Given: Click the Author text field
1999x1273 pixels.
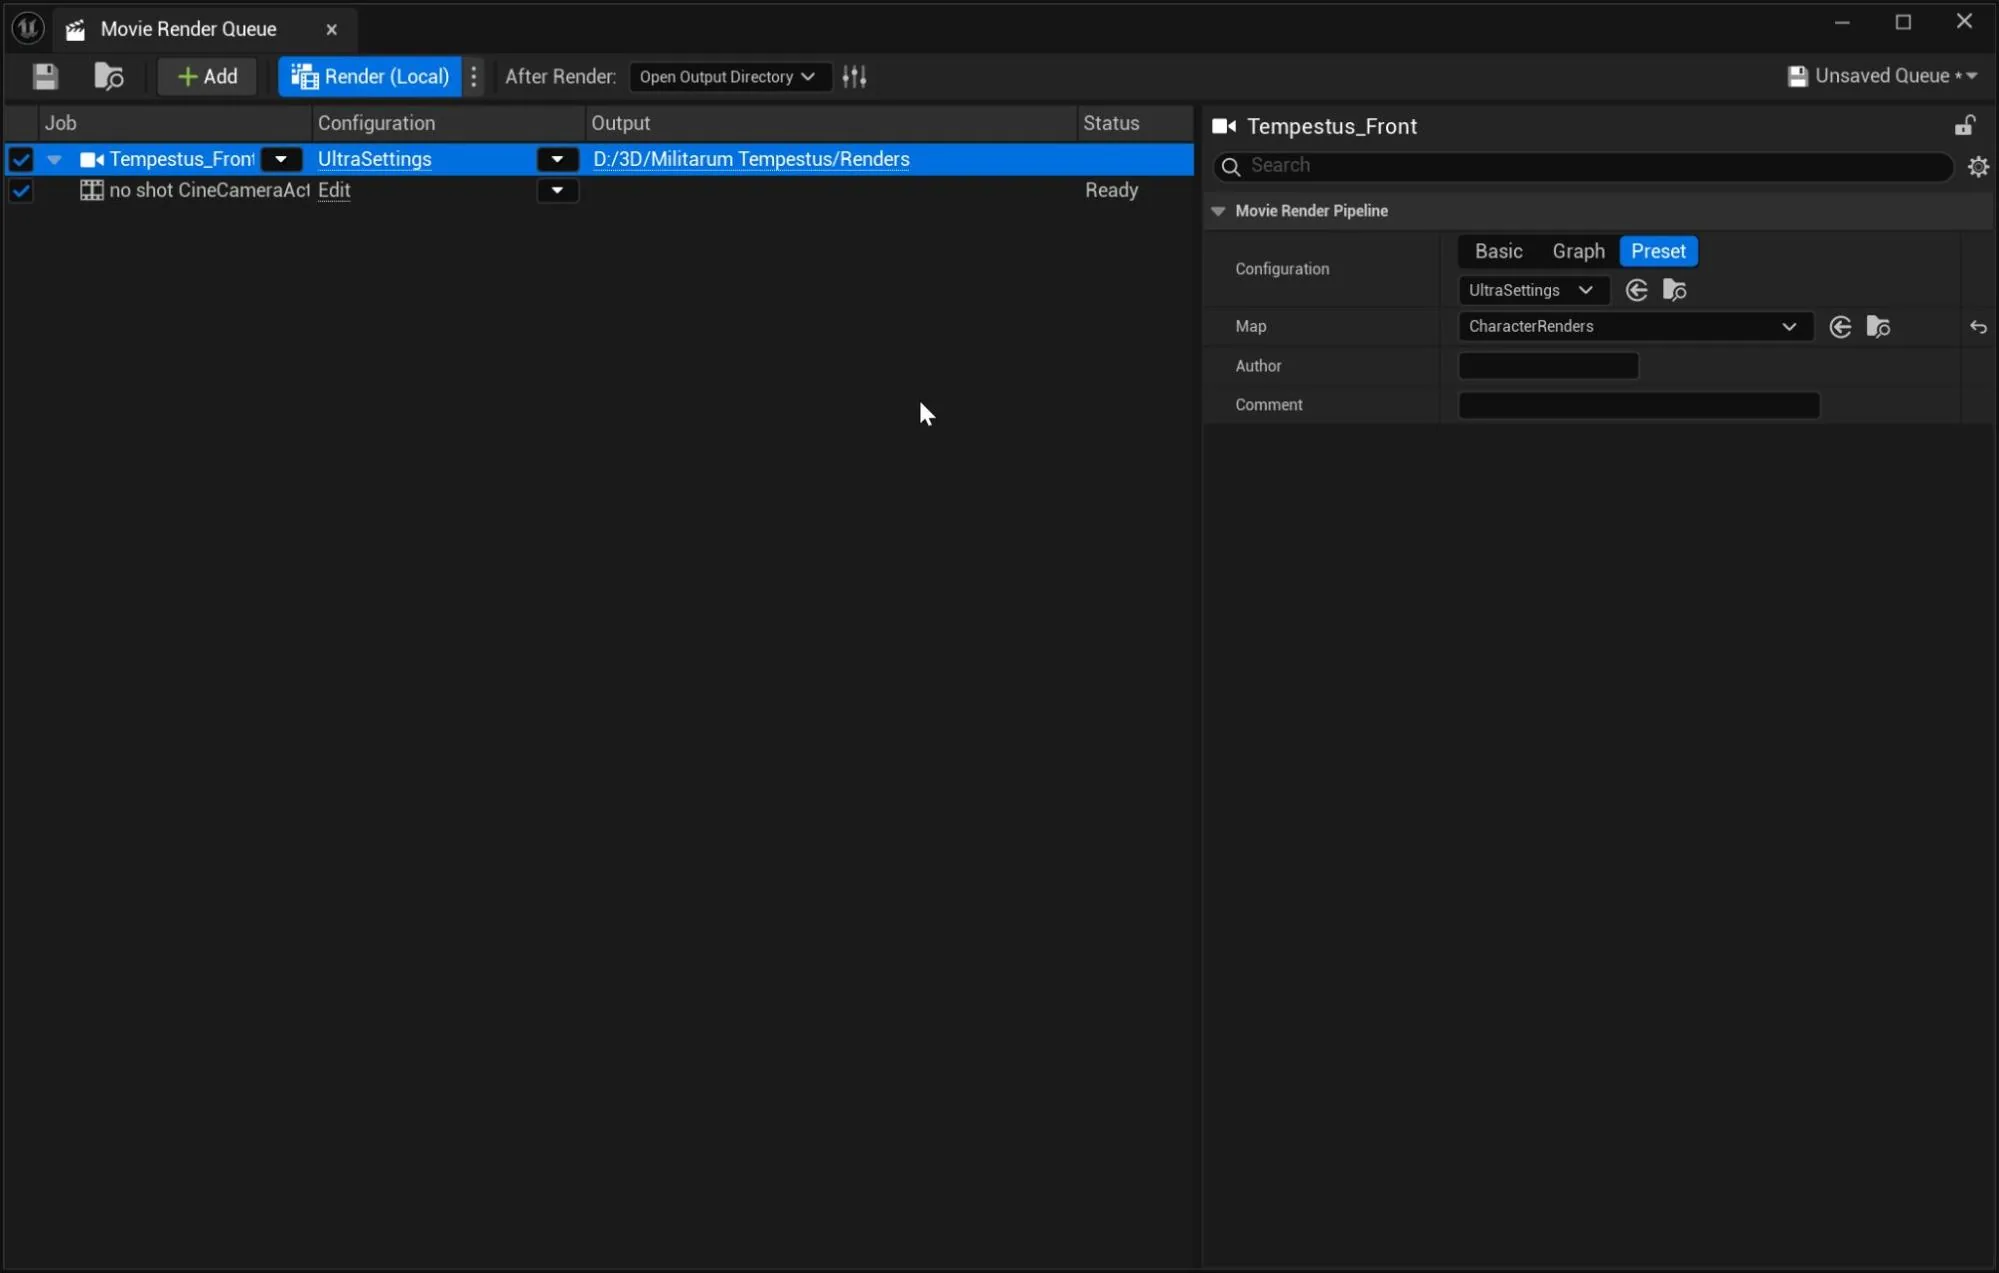Looking at the screenshot, I should pyautogui.click(x=1548, y=366).
